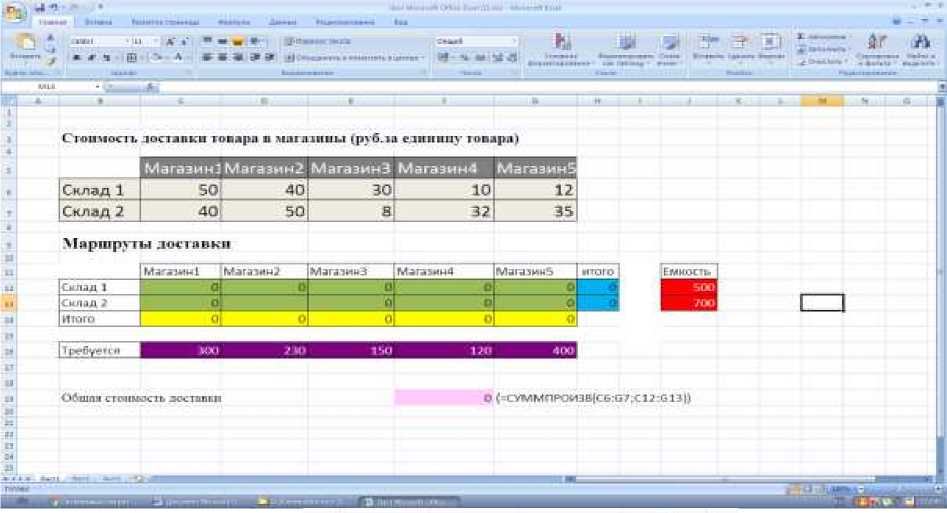Click the Name Box cell reference field
The height and width of the screenshot is (513, 947).
(x=48, y=87)
